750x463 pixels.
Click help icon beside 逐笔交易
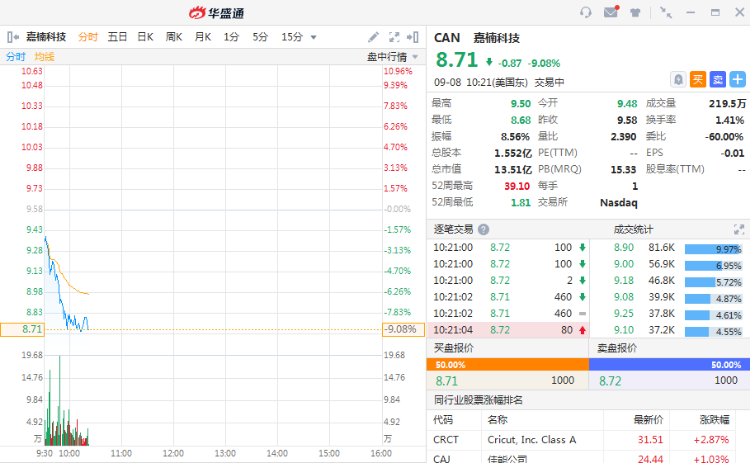click(x=484, y=229)
